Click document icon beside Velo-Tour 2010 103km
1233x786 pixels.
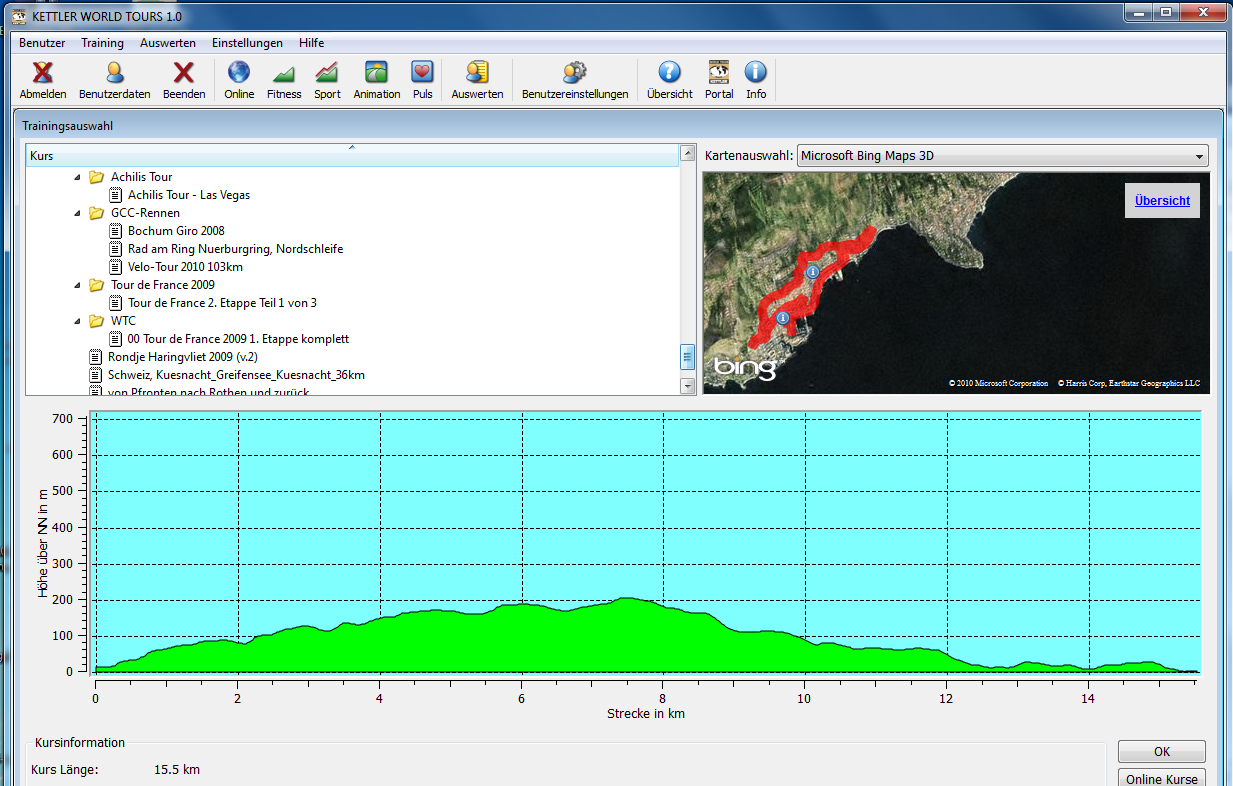[116, 267]
